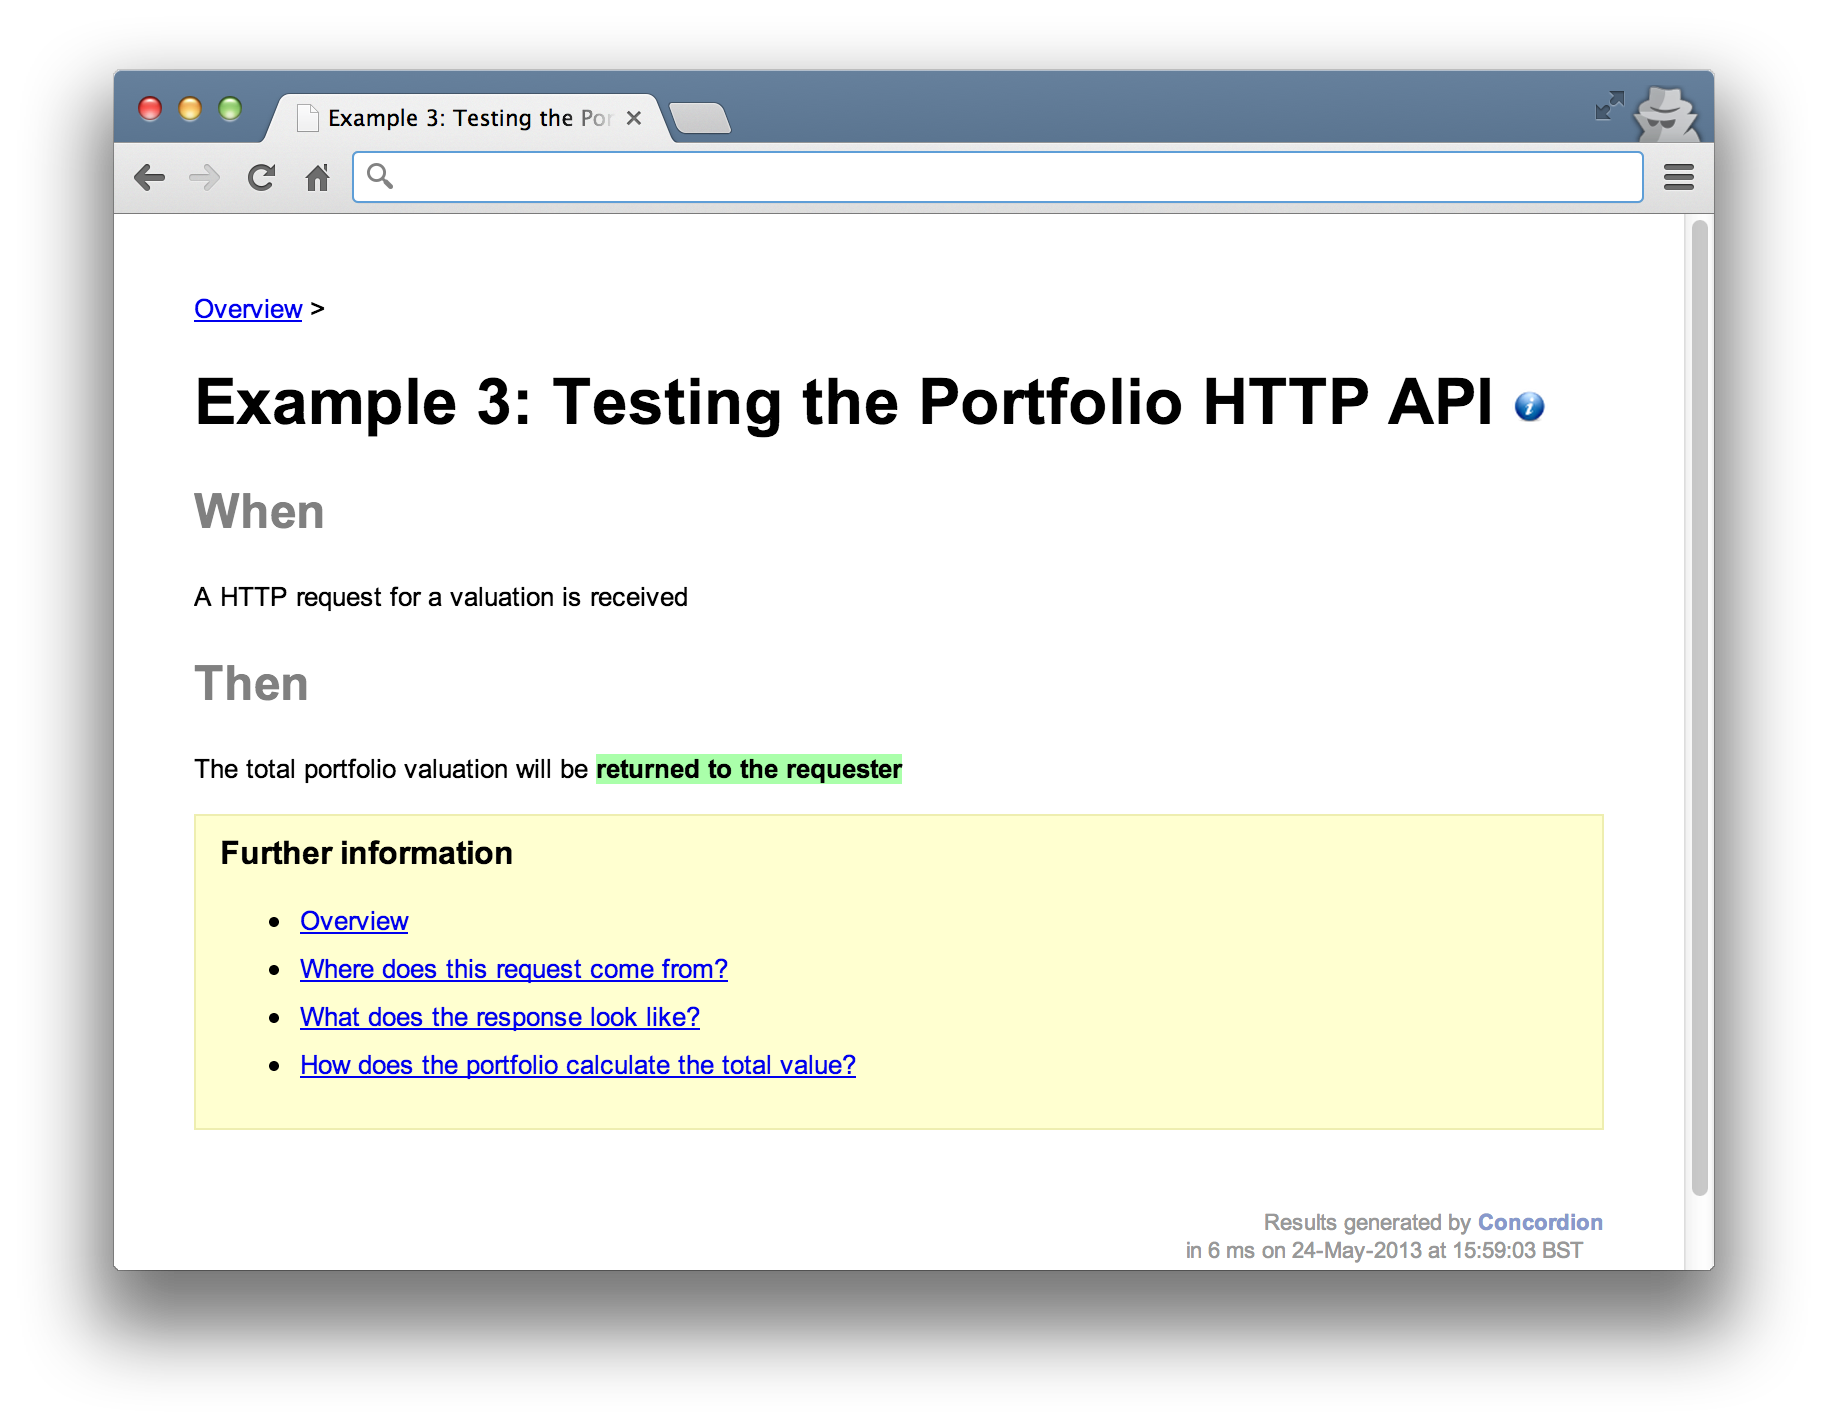Click the forward navigation arrow
The width and height of the screenshot is (1828, 1428).
205,178
